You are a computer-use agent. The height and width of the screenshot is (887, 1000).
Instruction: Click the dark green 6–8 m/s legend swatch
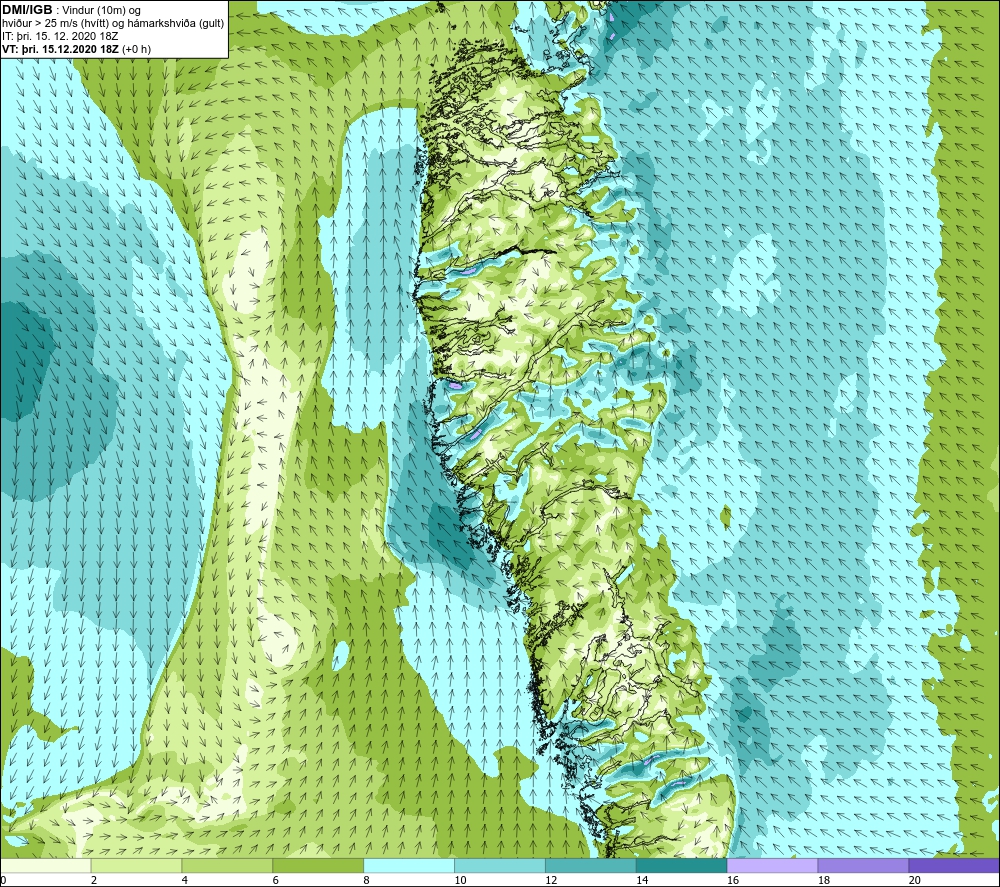point(318,865)
